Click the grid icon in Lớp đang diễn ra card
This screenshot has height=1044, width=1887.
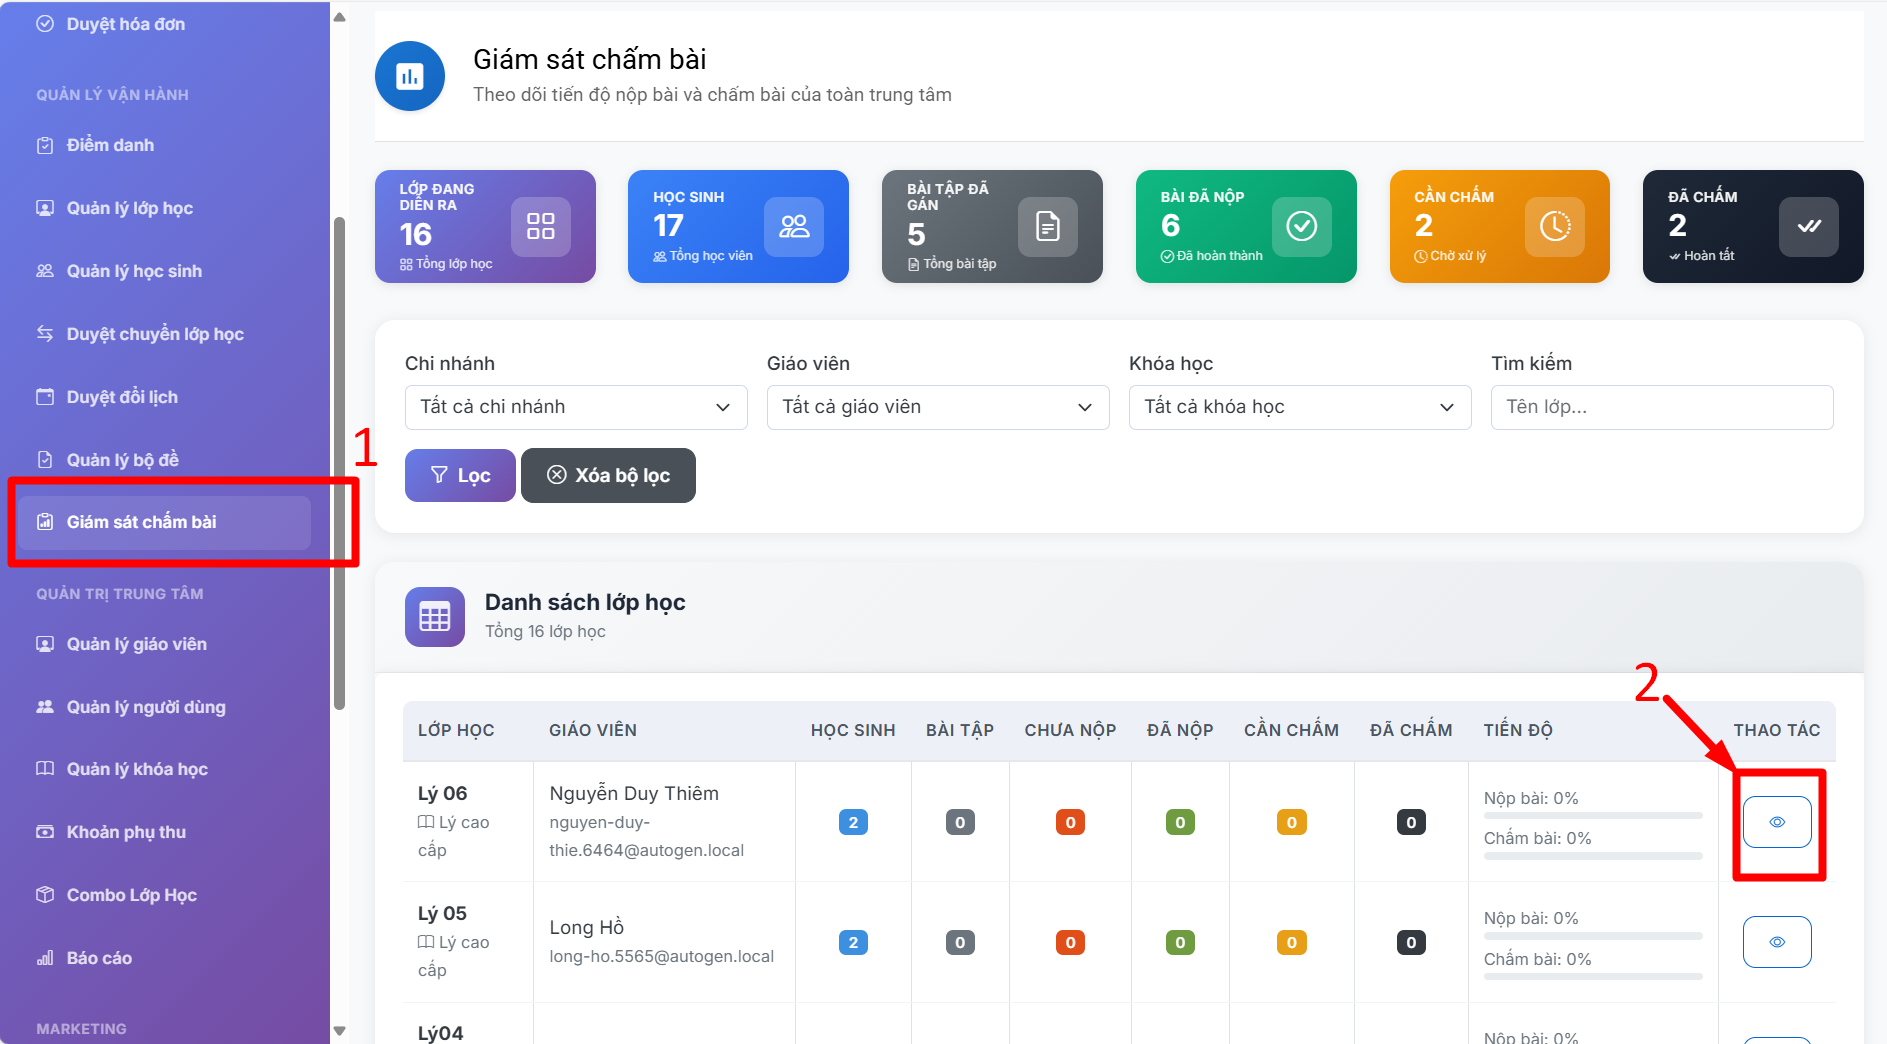click(540, 226)
